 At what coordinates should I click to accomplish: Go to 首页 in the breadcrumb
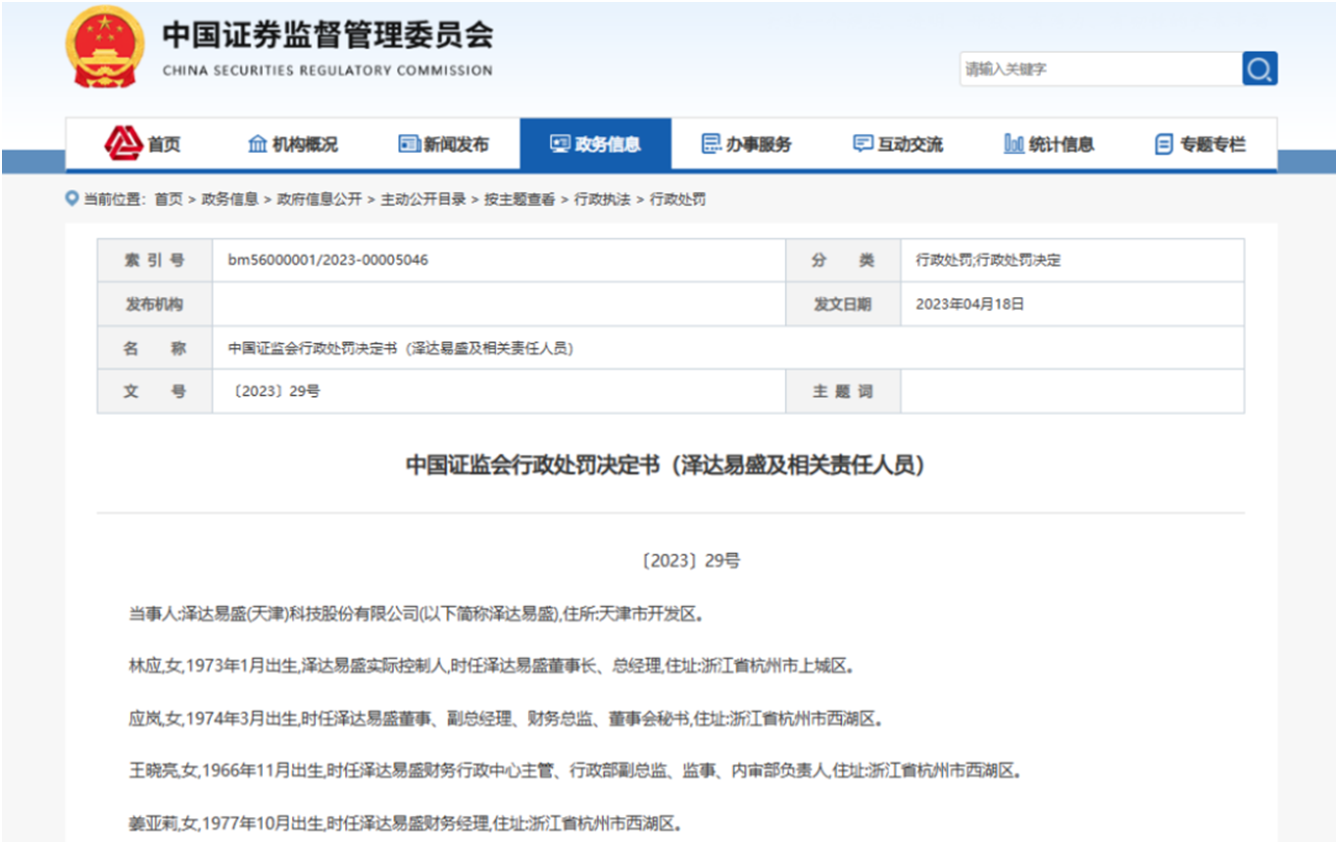168,199
